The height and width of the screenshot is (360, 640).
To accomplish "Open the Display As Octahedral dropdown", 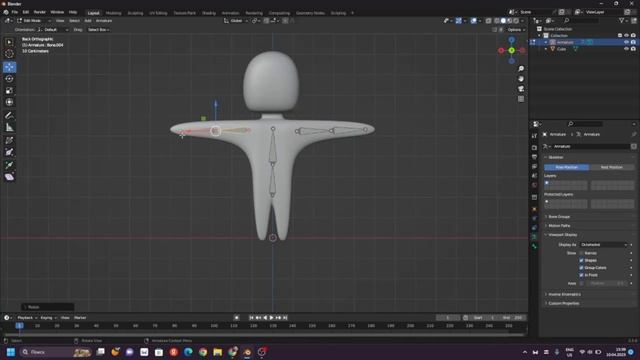I will tap(603, 244).
